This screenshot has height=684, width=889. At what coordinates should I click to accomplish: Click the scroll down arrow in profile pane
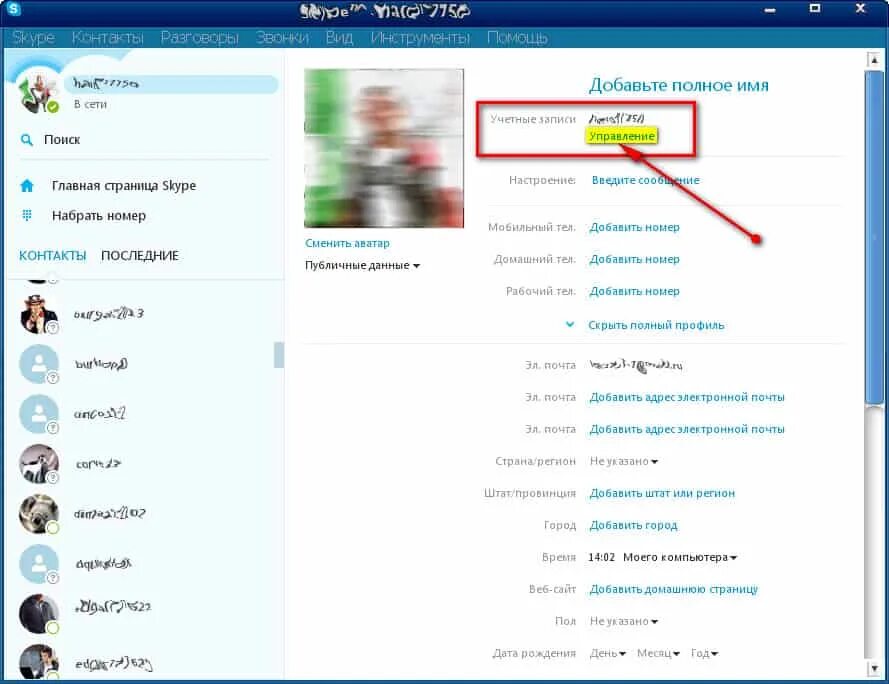(x=874, y=669)
